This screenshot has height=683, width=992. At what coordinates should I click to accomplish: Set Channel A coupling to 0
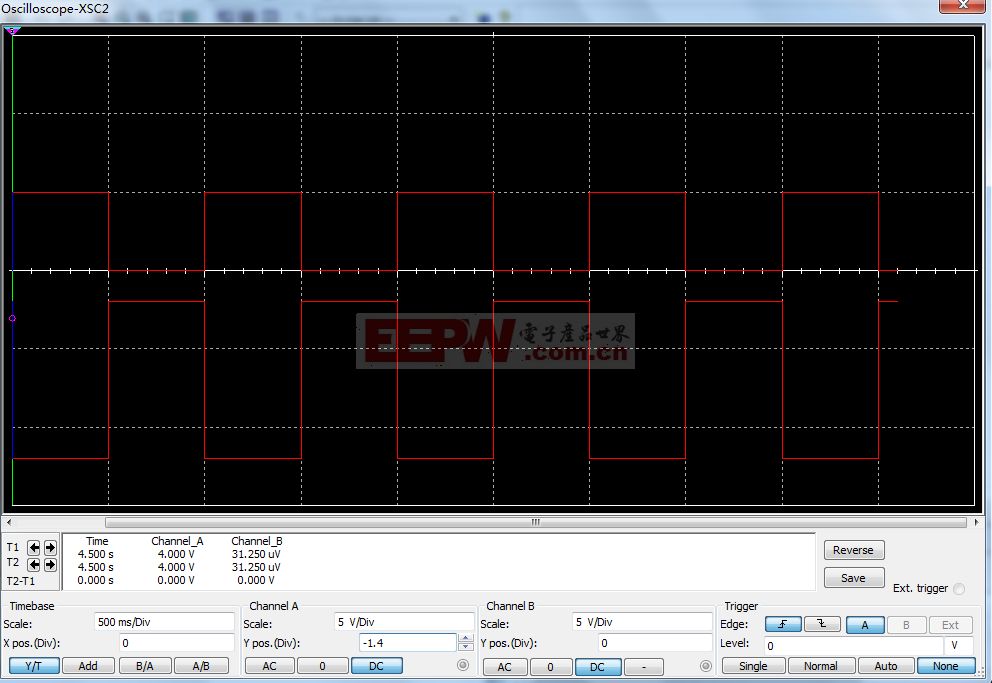coord(323,666)
